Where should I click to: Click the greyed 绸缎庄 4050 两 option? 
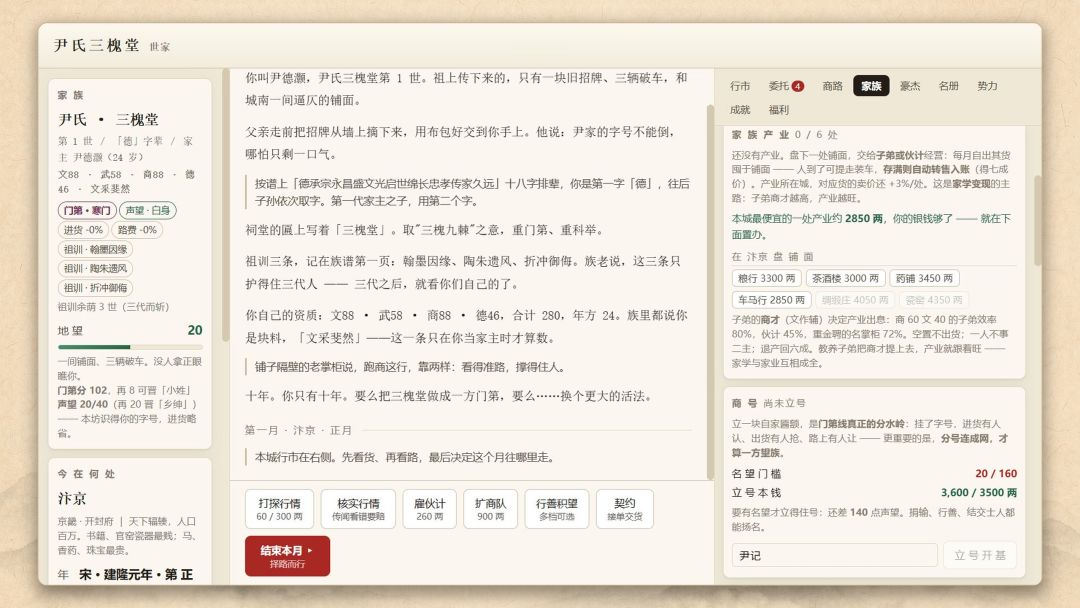click(x=855, y=300)
